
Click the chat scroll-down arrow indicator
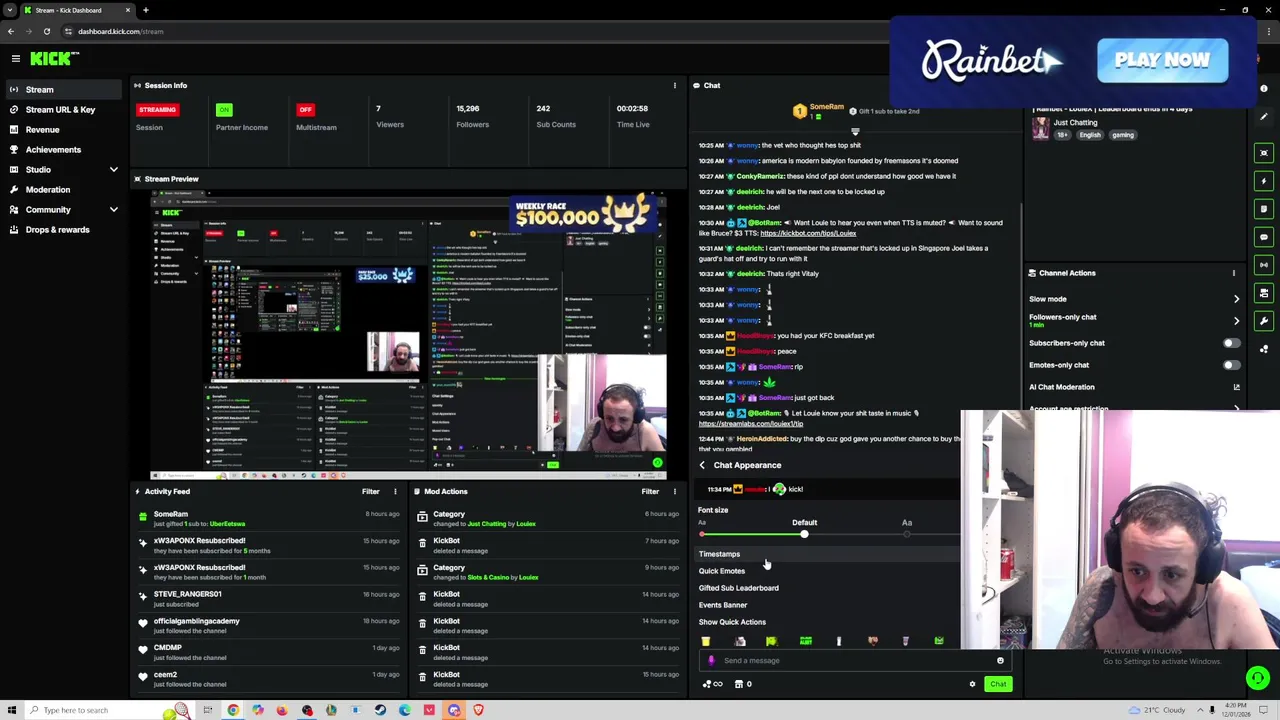(x=855, y=131)
